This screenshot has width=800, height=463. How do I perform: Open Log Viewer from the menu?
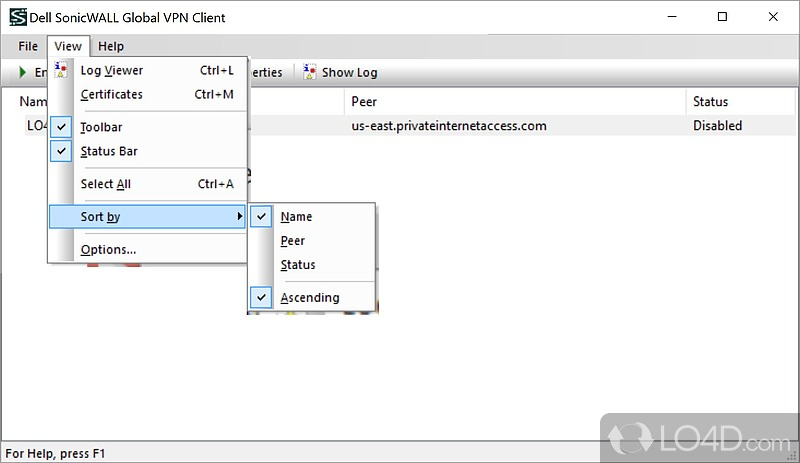(148, 70)
